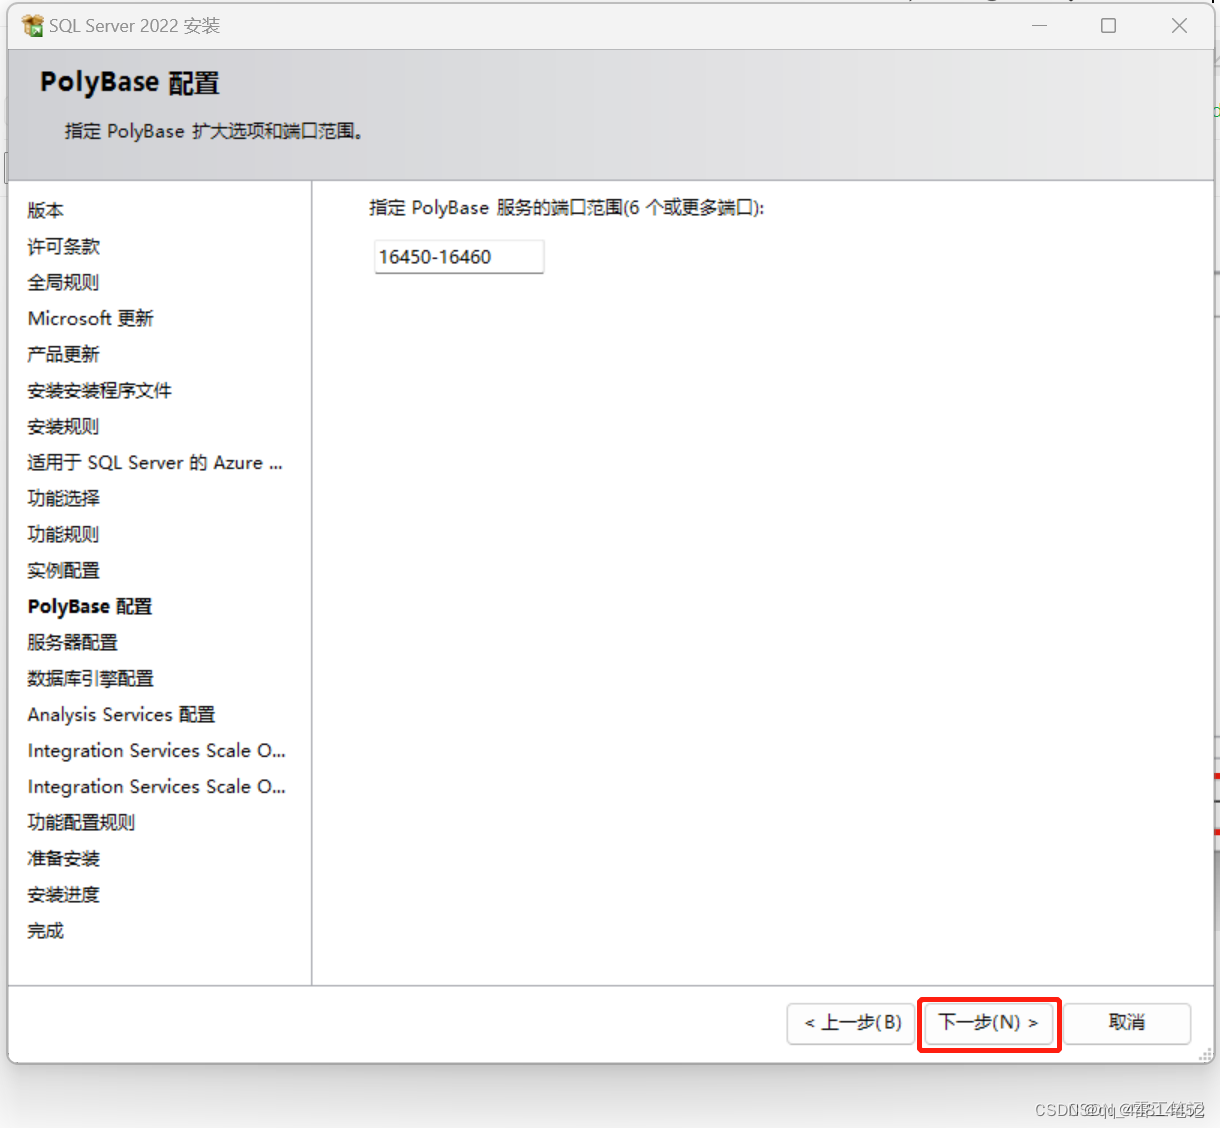Select 全局规则 step in sidebar
The image size is (1220, 1128).
(64, 282)
